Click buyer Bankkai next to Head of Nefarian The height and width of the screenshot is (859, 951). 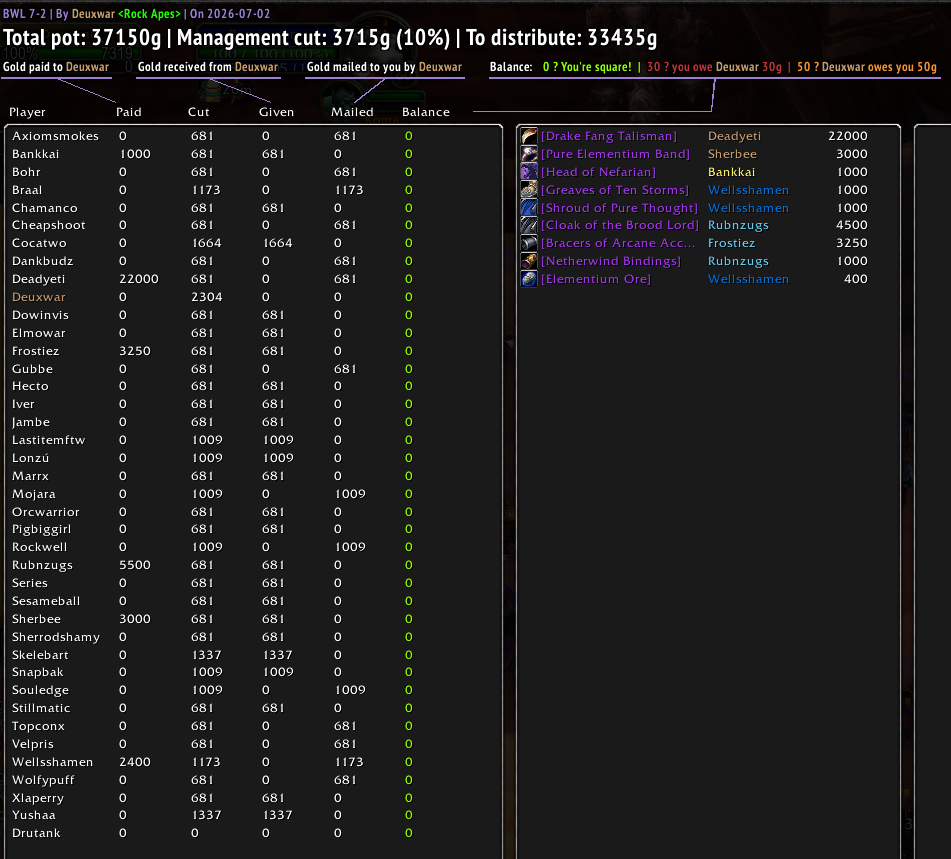pyautogui.click(x=731, y=172)
